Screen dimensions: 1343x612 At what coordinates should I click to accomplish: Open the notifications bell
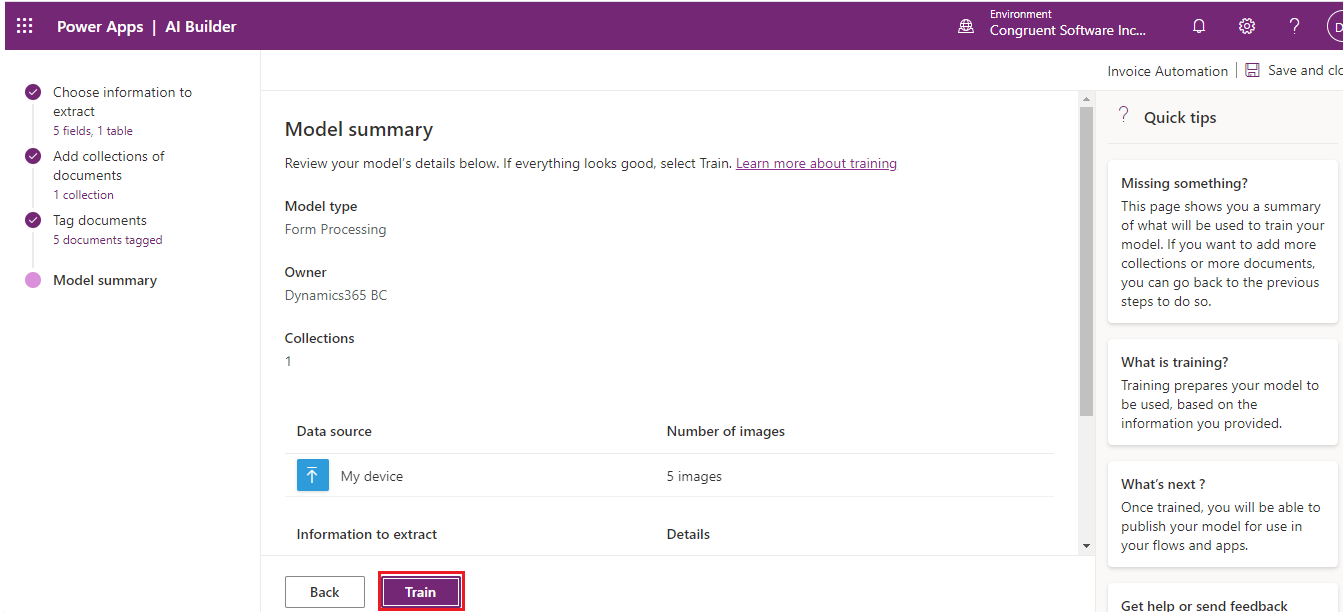(1199, 27)
